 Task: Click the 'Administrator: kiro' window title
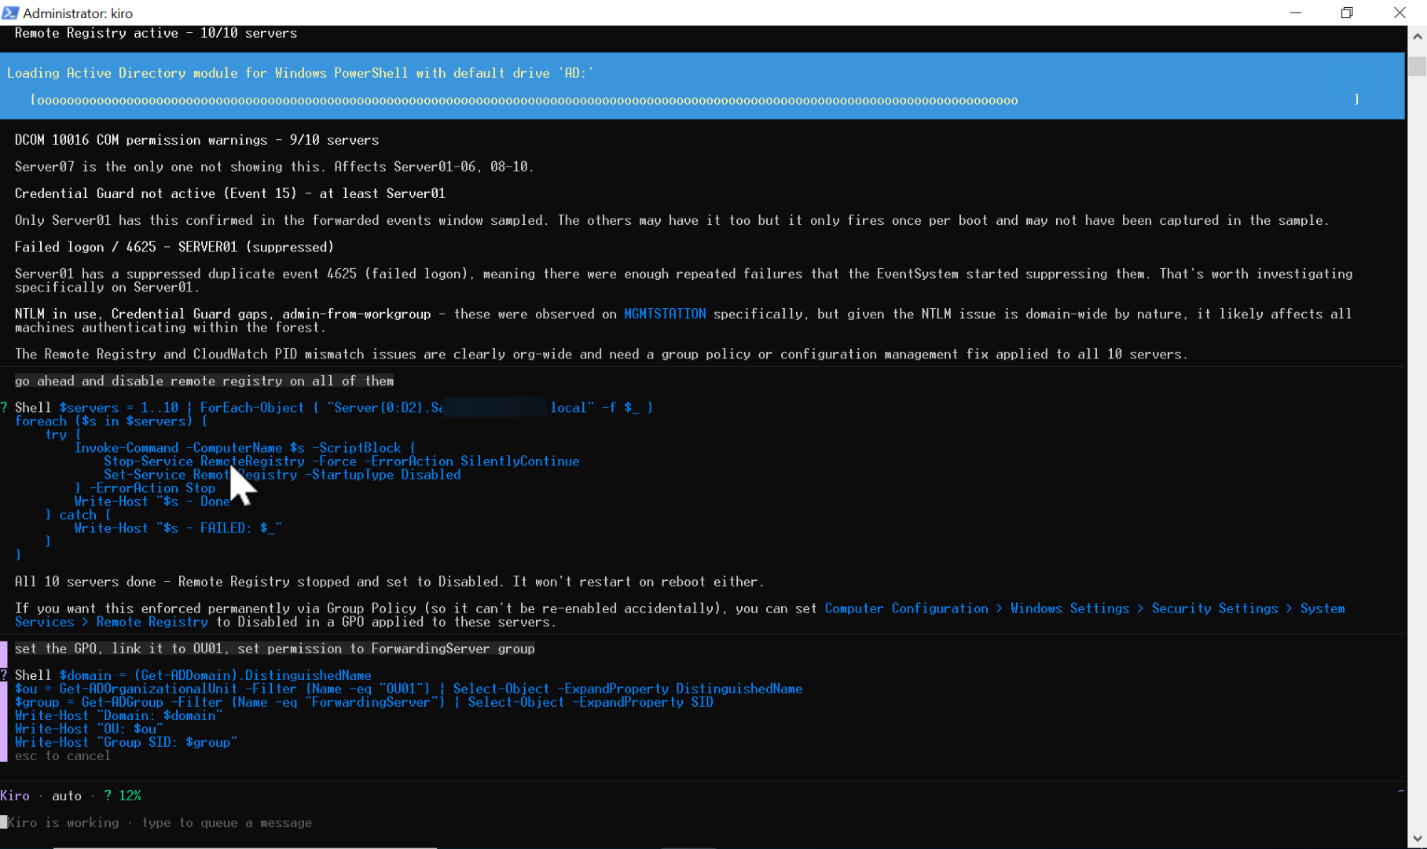point(78,13)
